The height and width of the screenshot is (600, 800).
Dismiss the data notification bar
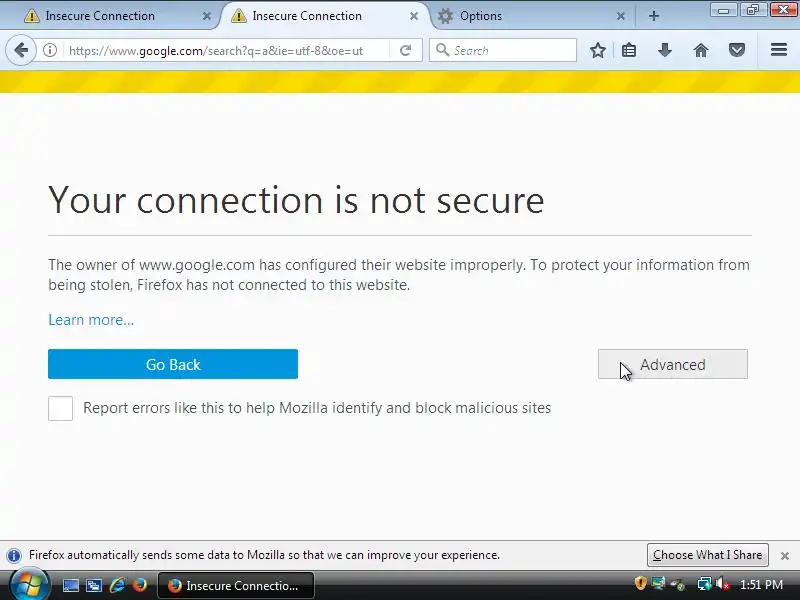[785, 556]
